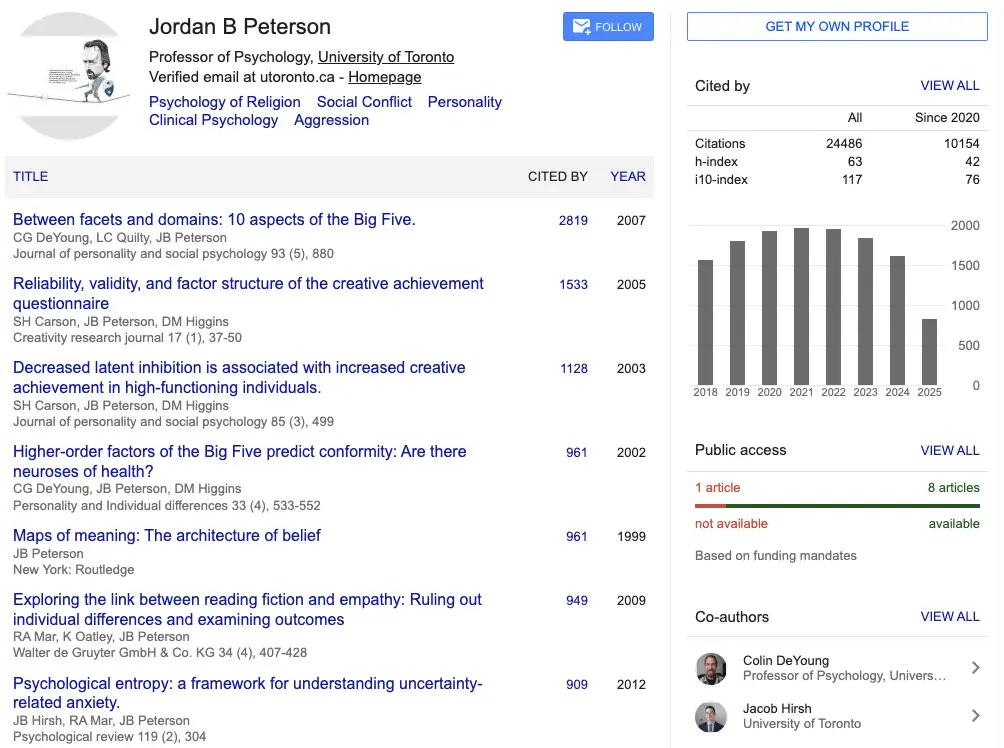Open the '8 articles' available link
The image size is (1004, 748).
point(953,487)
